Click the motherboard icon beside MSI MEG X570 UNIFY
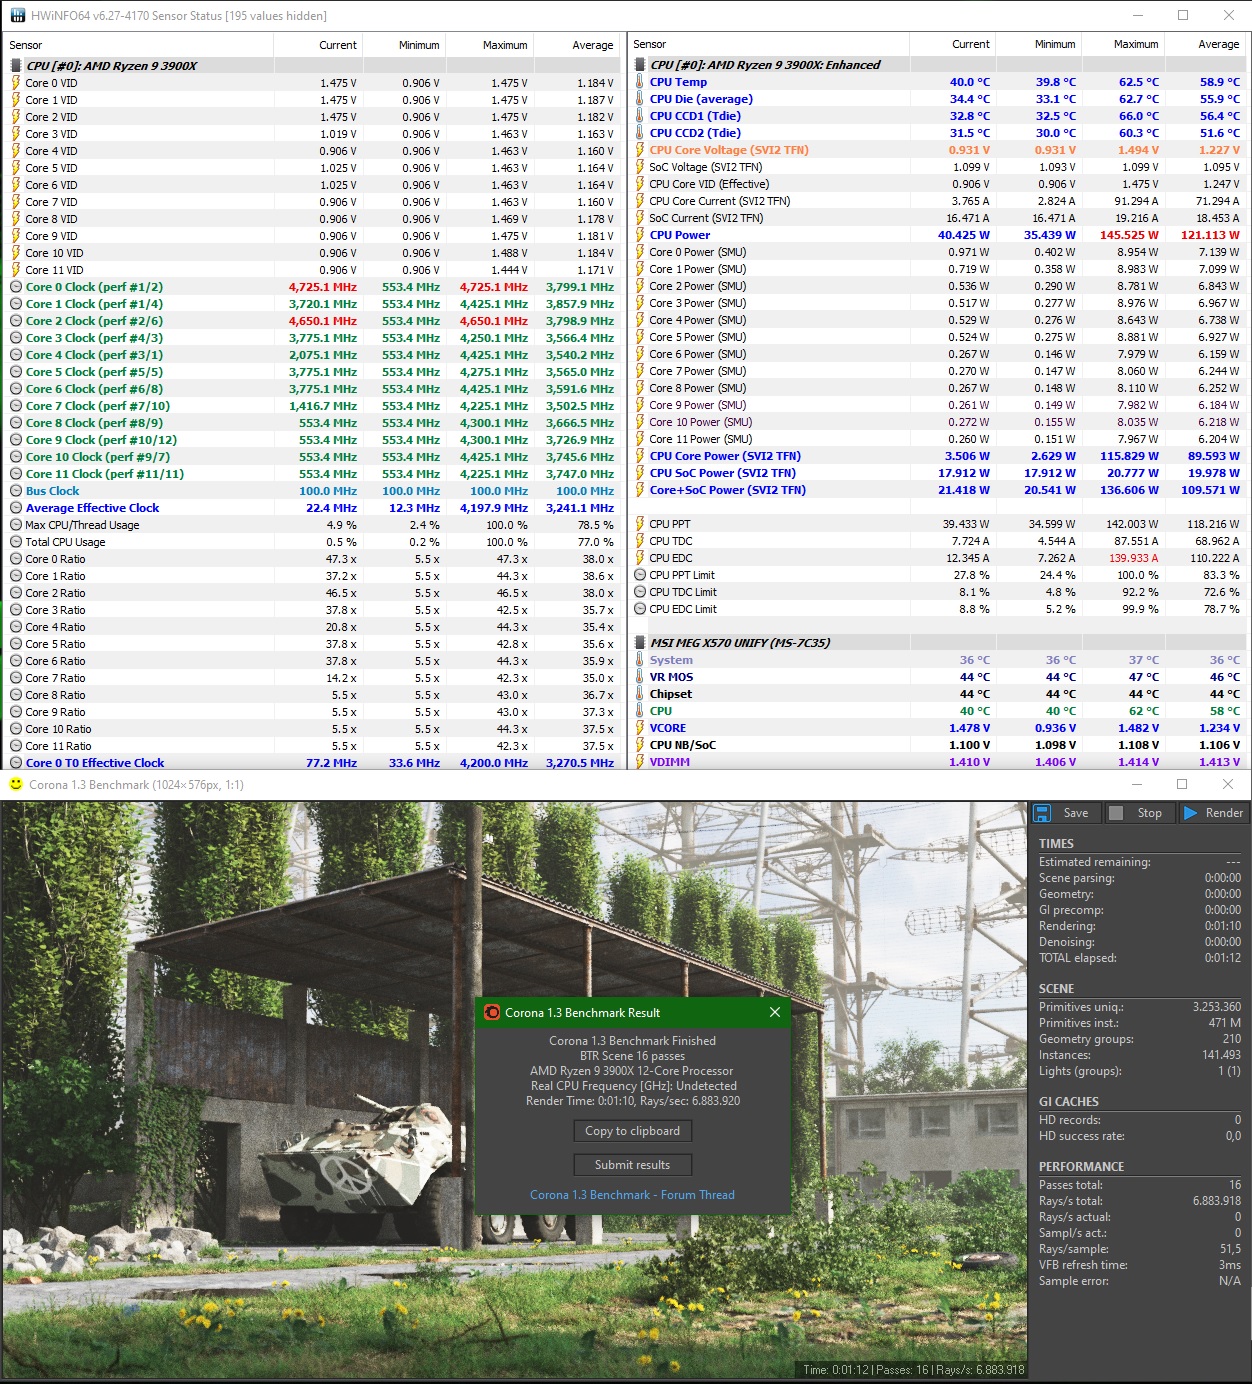 tap(640, 642)
